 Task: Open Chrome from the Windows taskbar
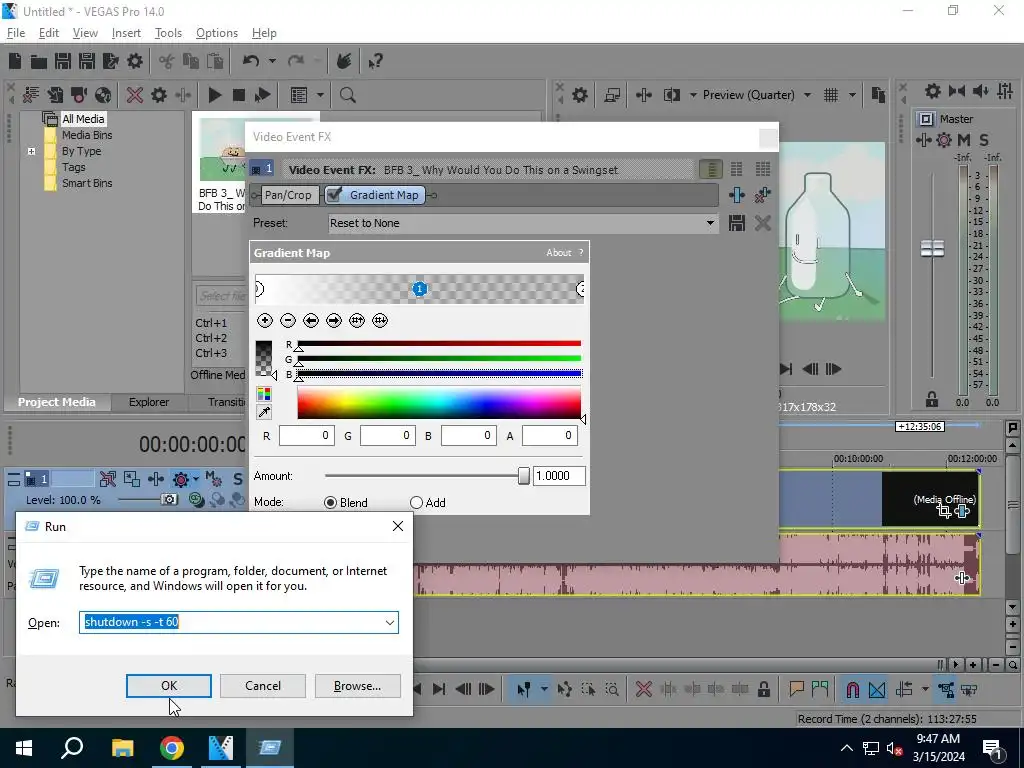coord(172,748)
